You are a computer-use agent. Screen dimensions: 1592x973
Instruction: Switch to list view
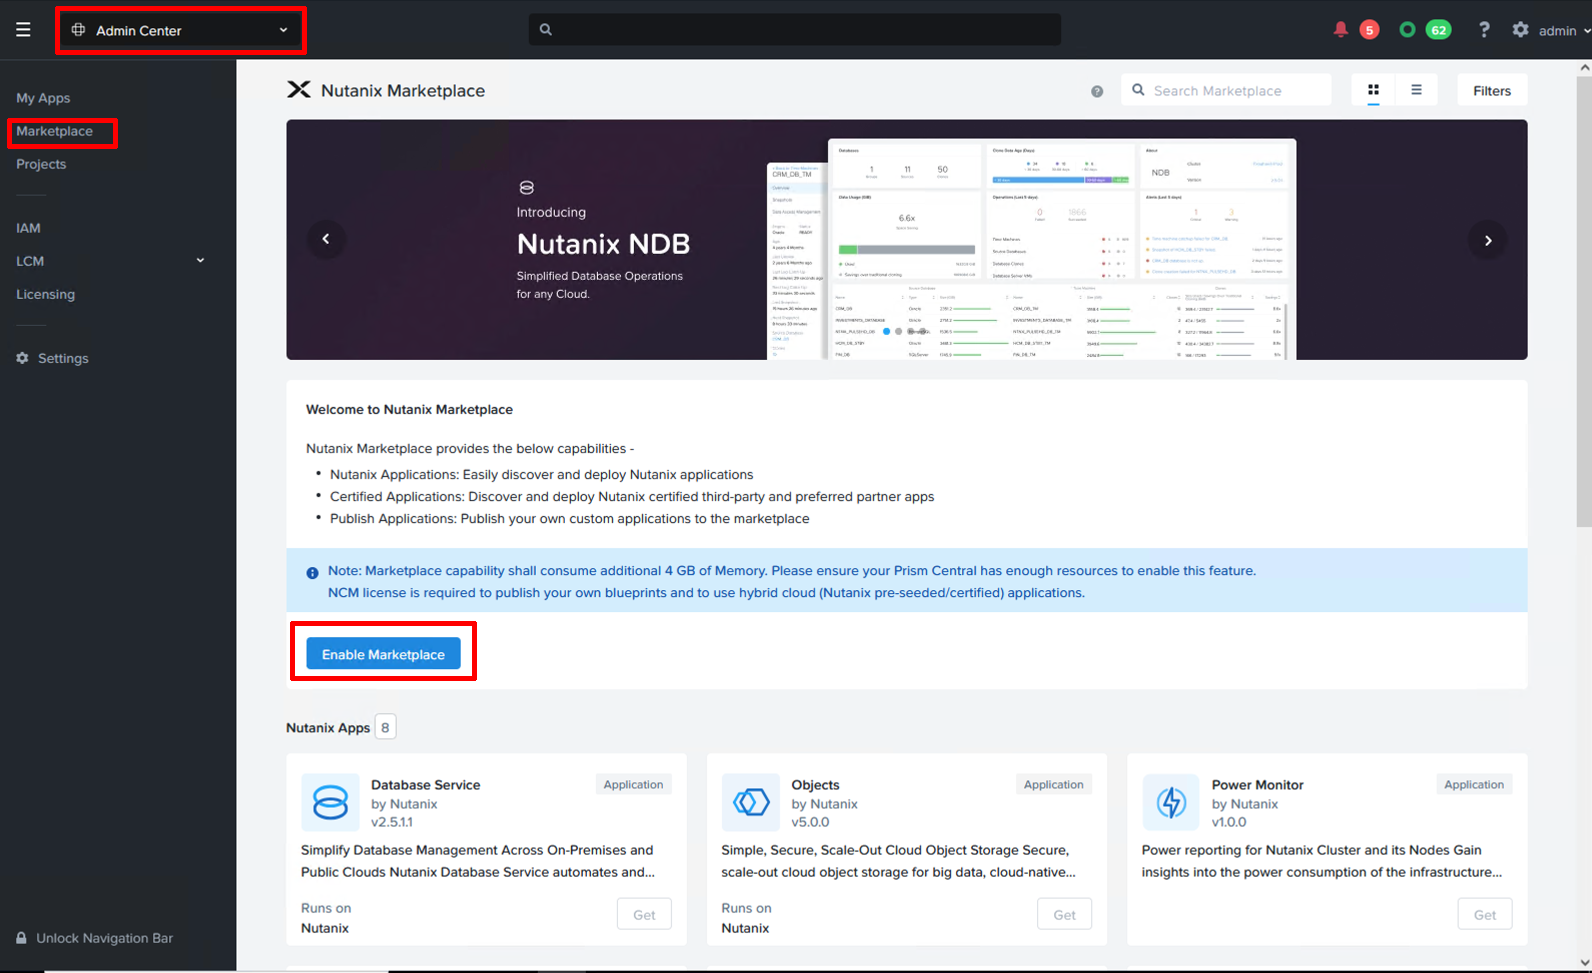[x=1416, y=90]
